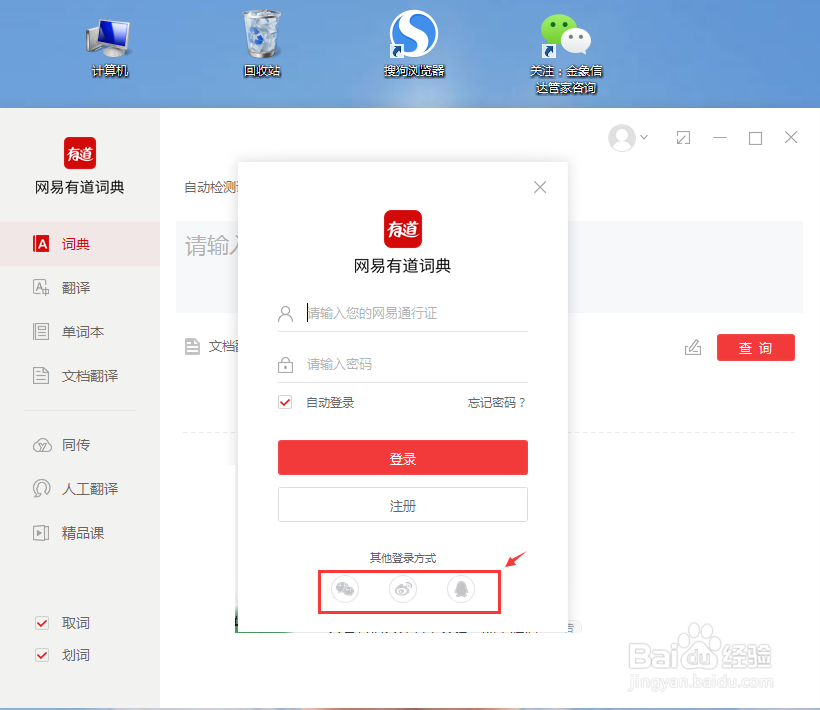Maximize the Youdao dictionary window
The image size is (820, 710).
755,138
